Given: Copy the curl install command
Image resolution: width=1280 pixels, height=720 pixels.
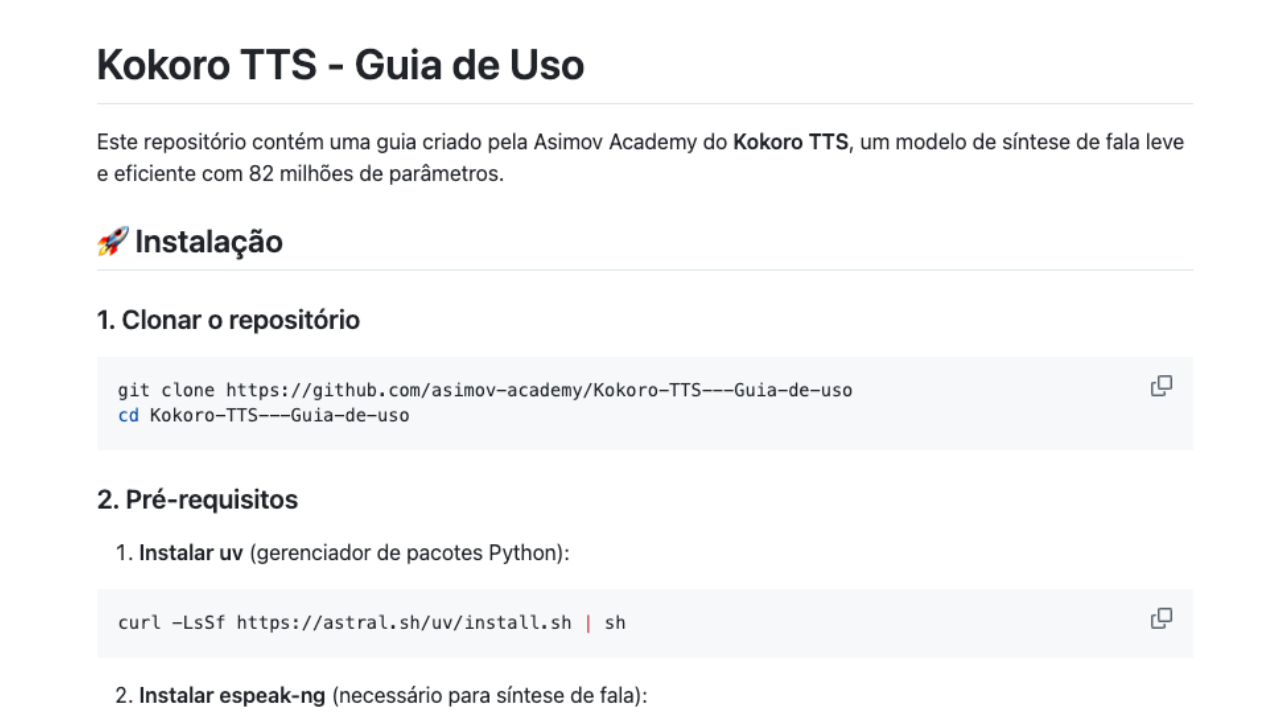Looking at the screenshot, I should tap(1161, 618).
